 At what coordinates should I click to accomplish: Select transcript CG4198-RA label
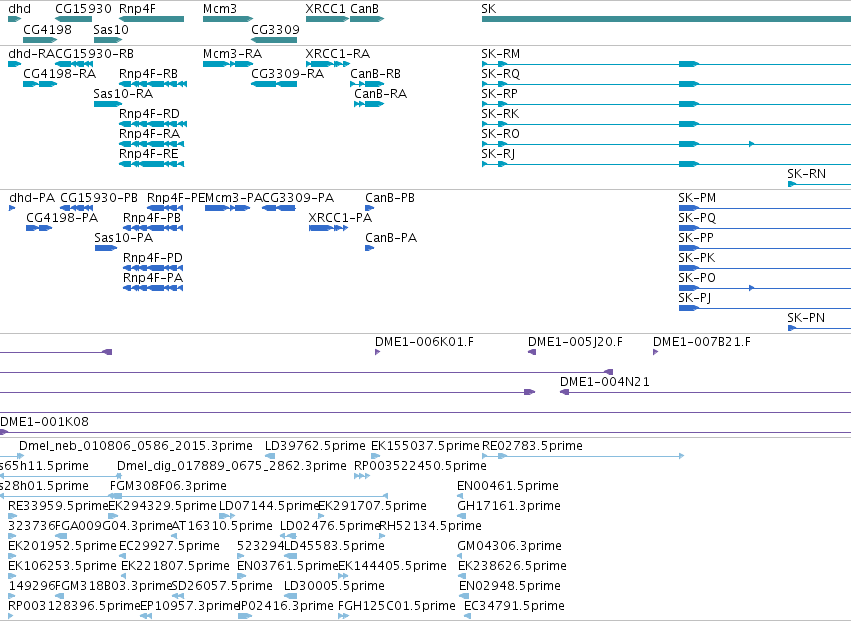(x=60, y=74)
